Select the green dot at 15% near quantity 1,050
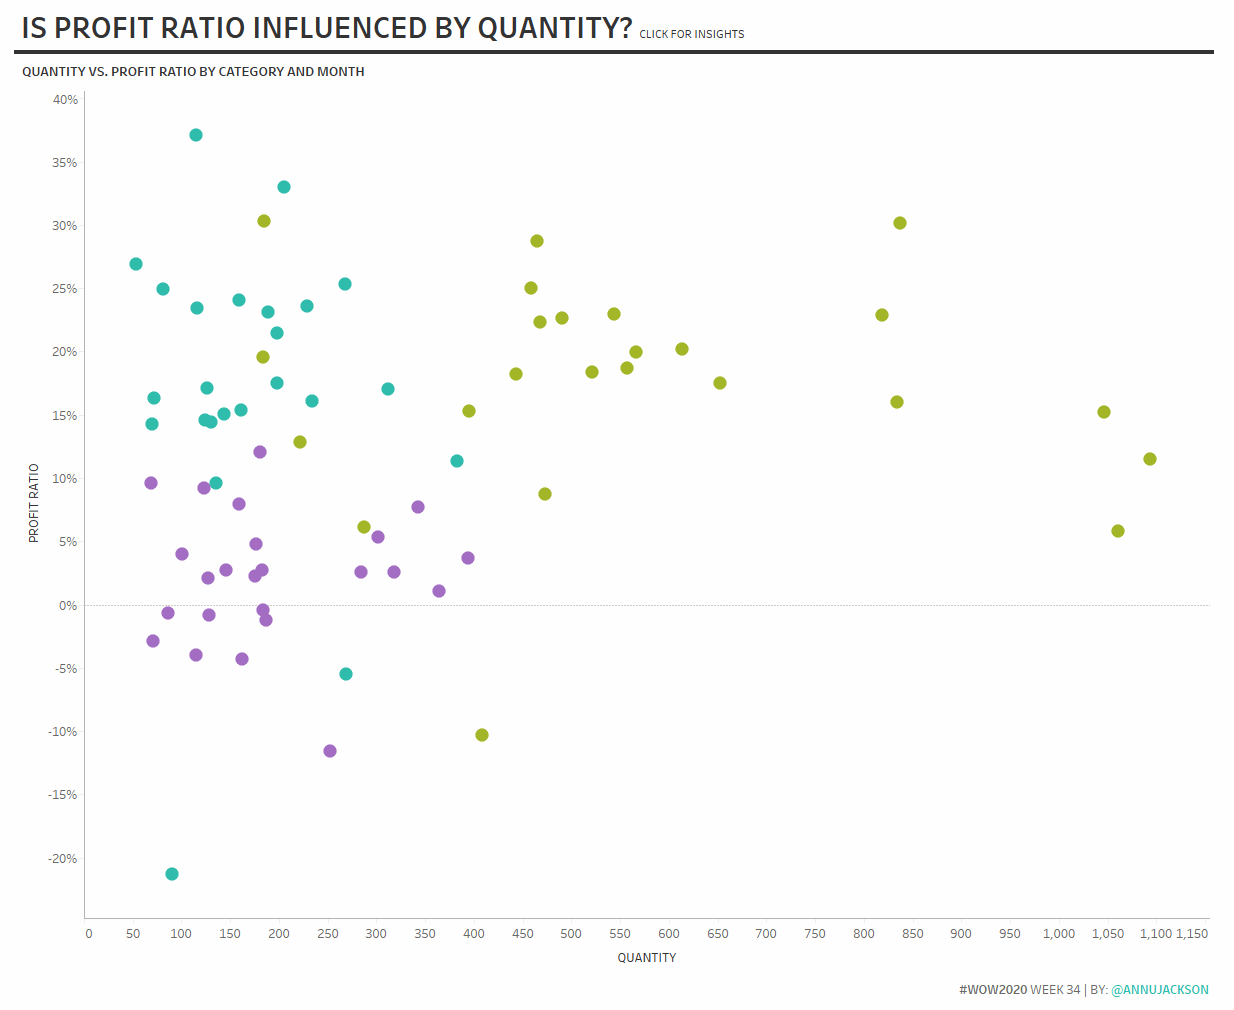 [1104, 412]
